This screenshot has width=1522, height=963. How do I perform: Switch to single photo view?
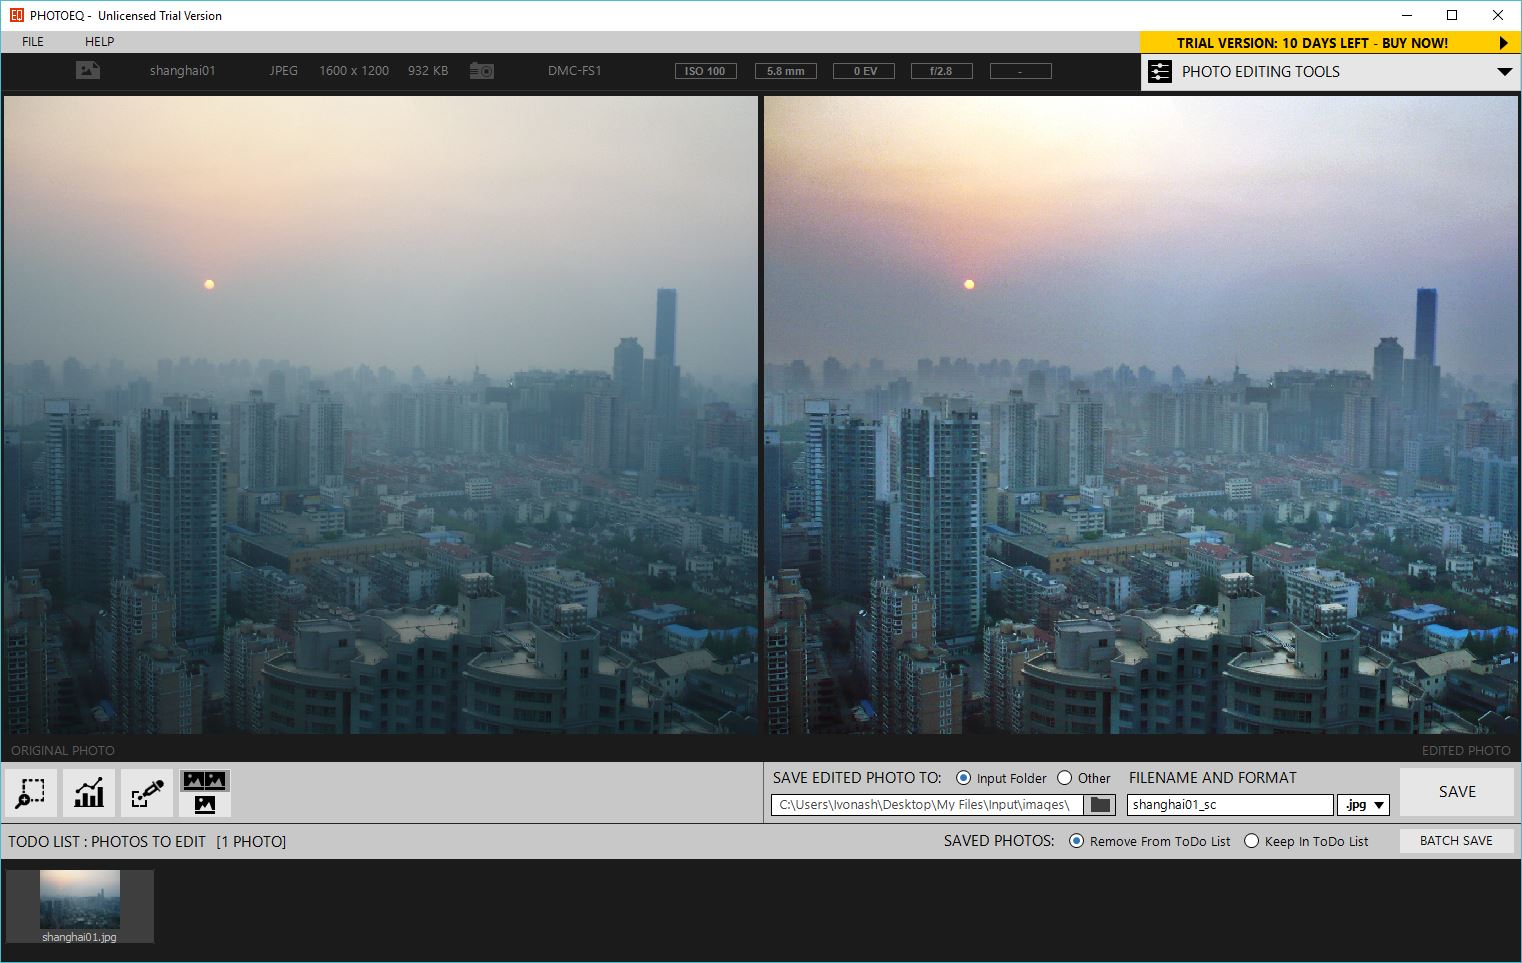205,805
